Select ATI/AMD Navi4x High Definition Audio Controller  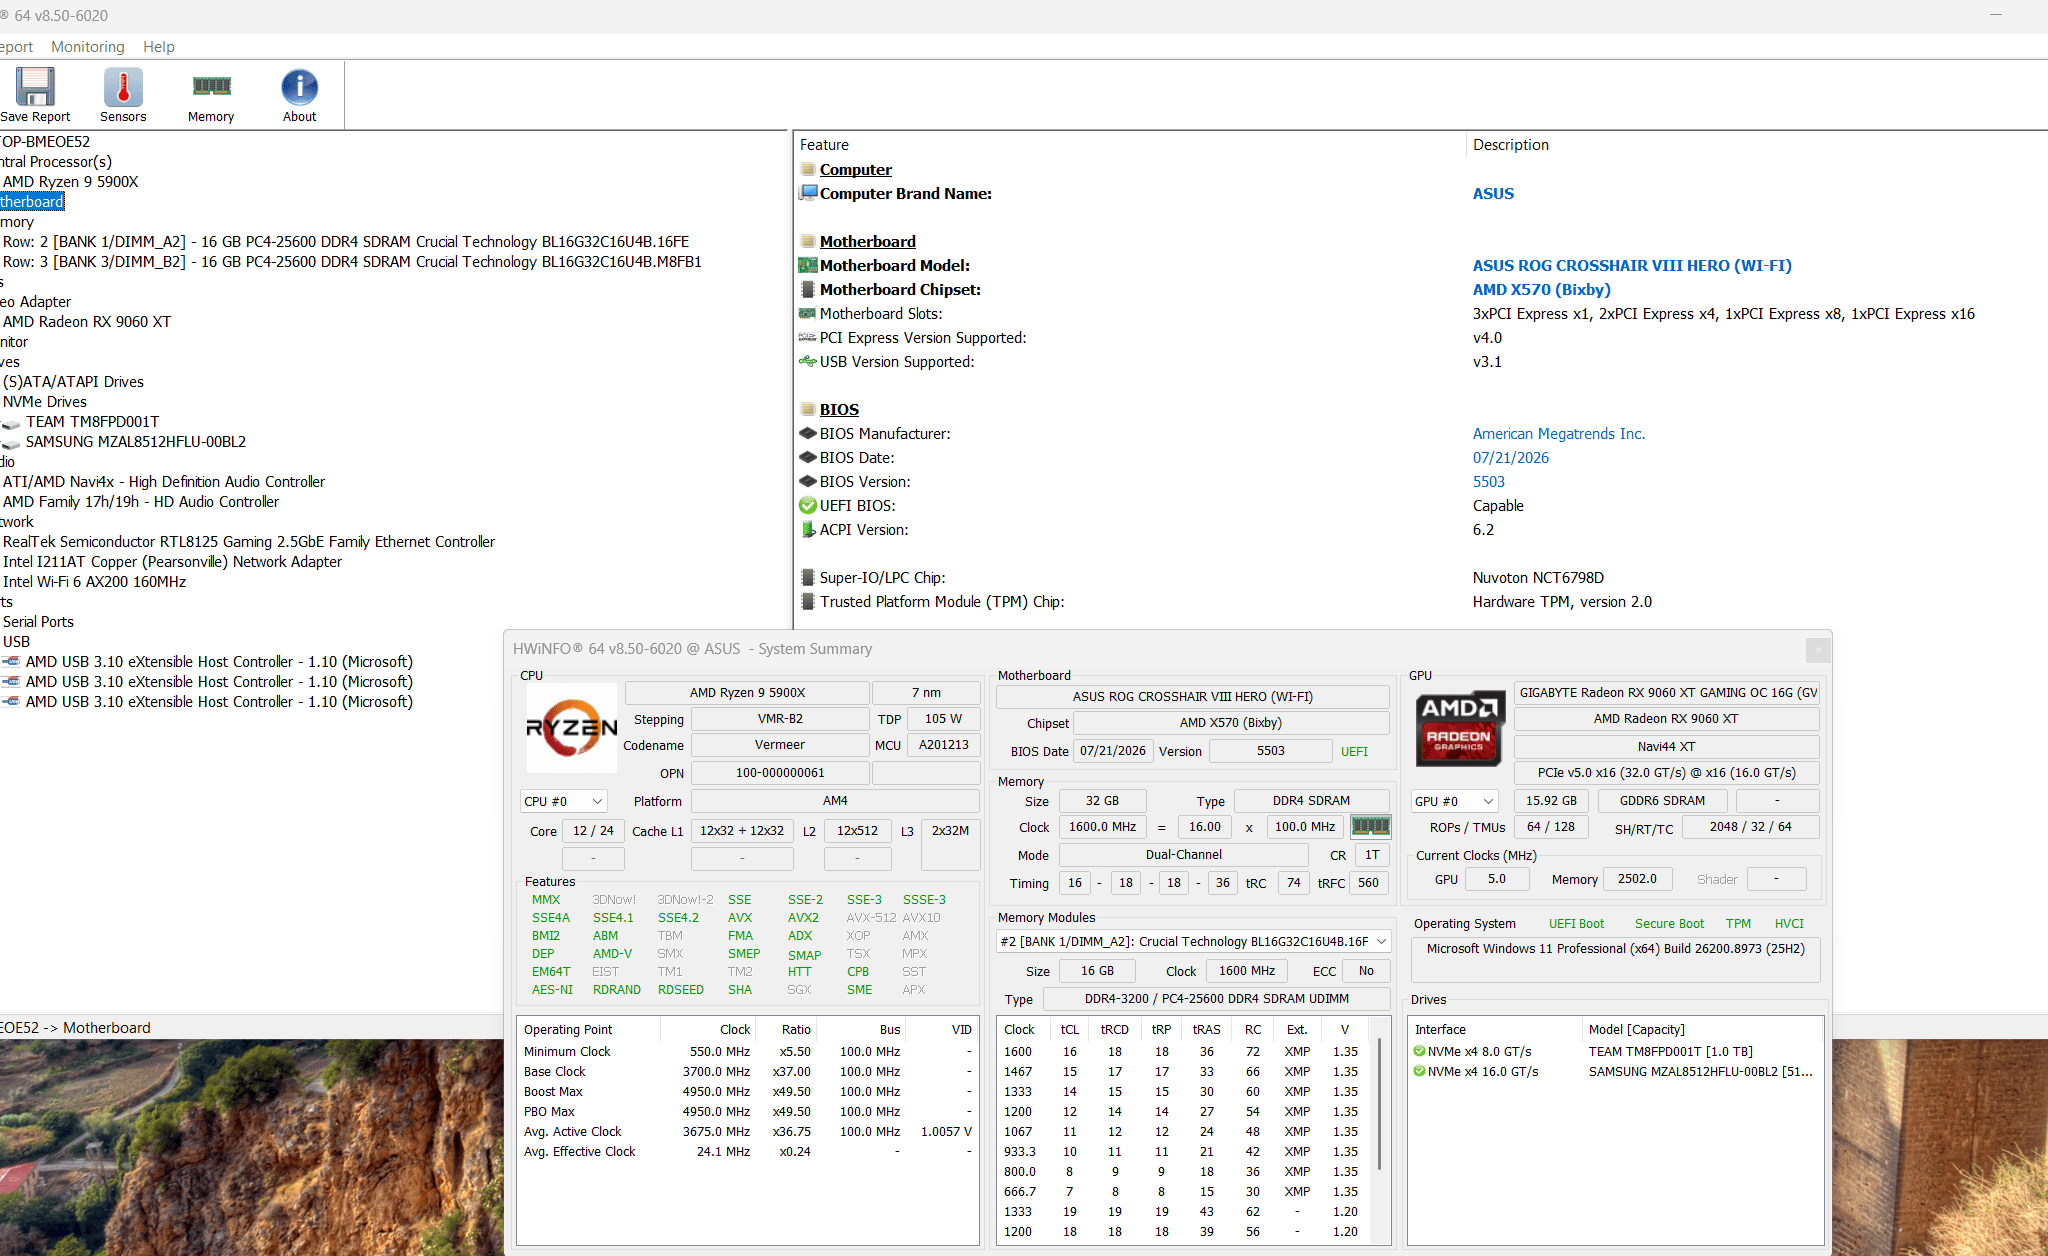164,481
